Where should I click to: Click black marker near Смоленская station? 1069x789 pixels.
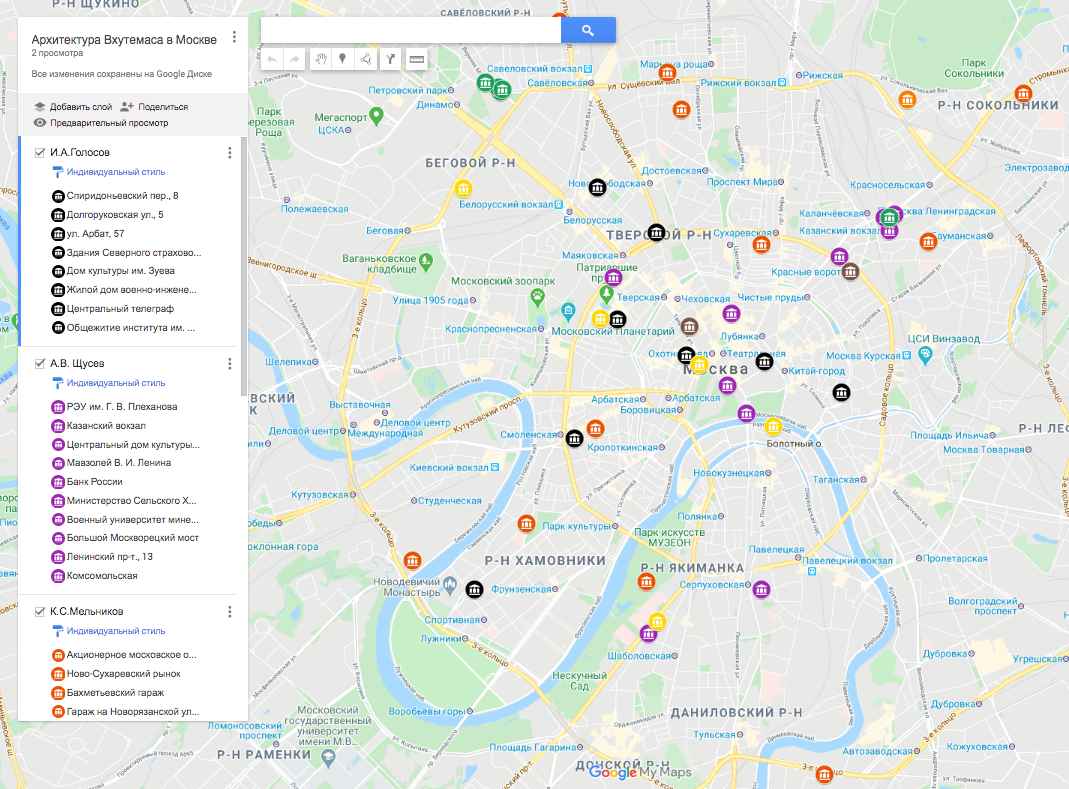click(x=575, y=438)
